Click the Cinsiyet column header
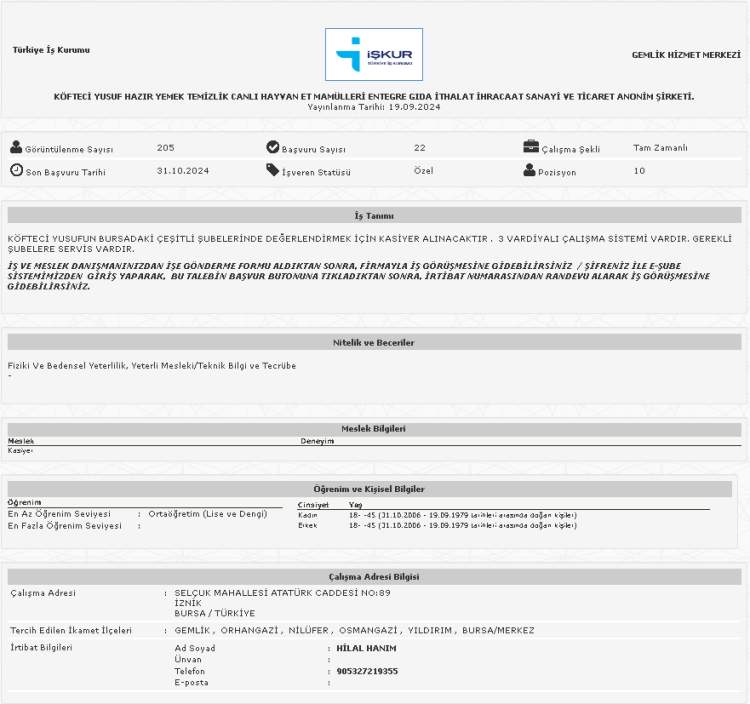The image size is (750, 704). [313, 505]
